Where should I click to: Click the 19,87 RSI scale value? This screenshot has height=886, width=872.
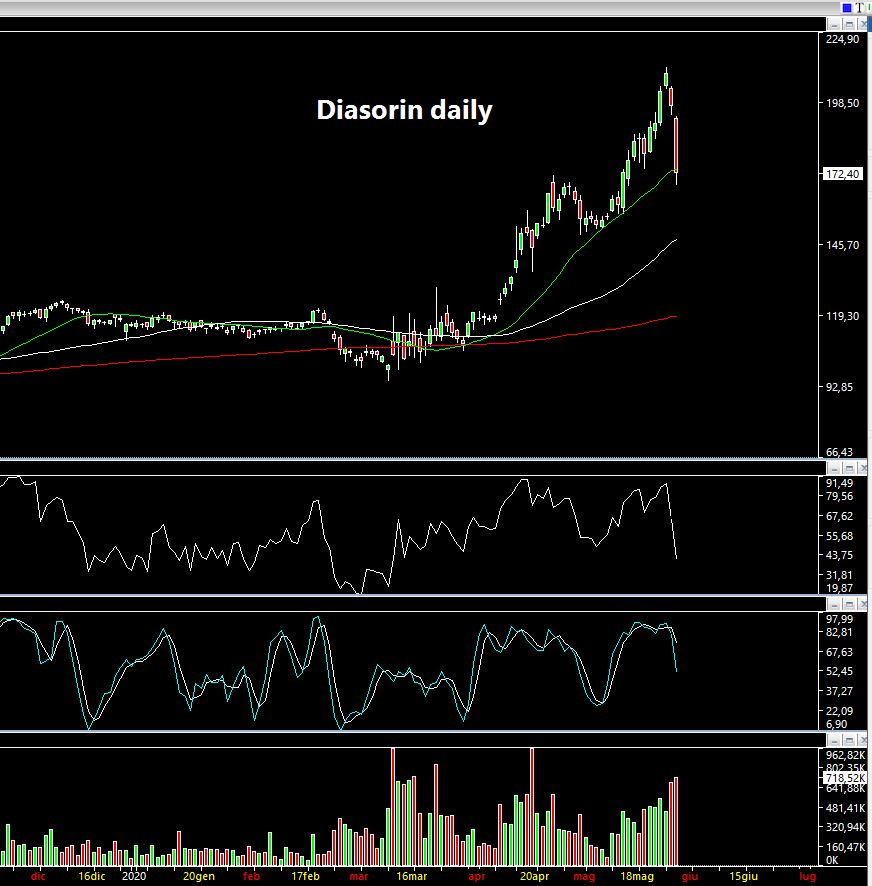[x=839, y=588]
